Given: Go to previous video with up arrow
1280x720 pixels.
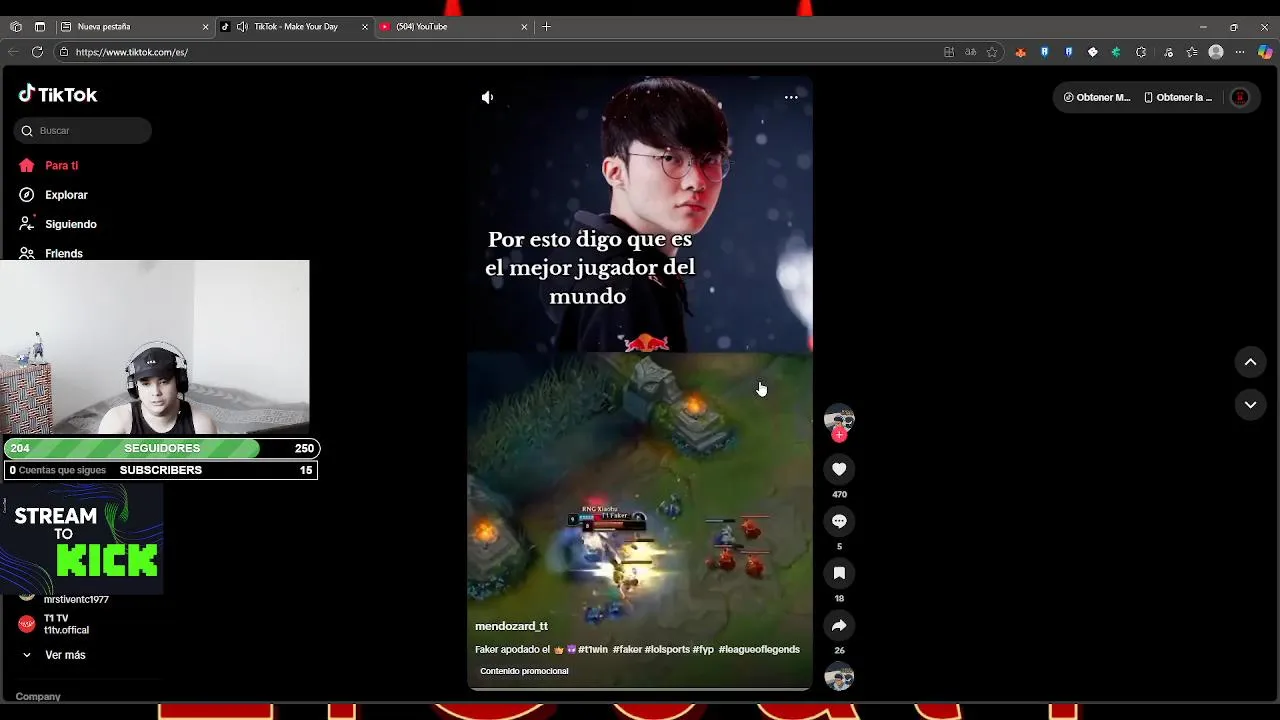Looking at the screenshot, I should [1250, 362].
